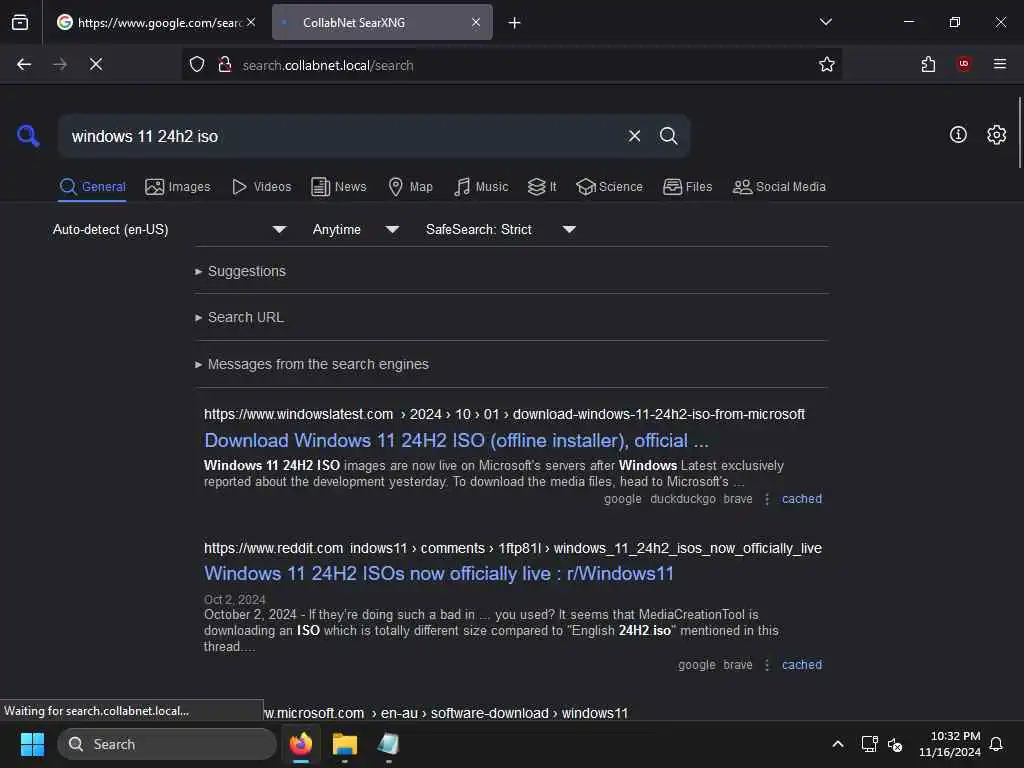Open the SafeSearch: Strict dropdown
Screen dimensions: 1024x768
coord(500,229)
